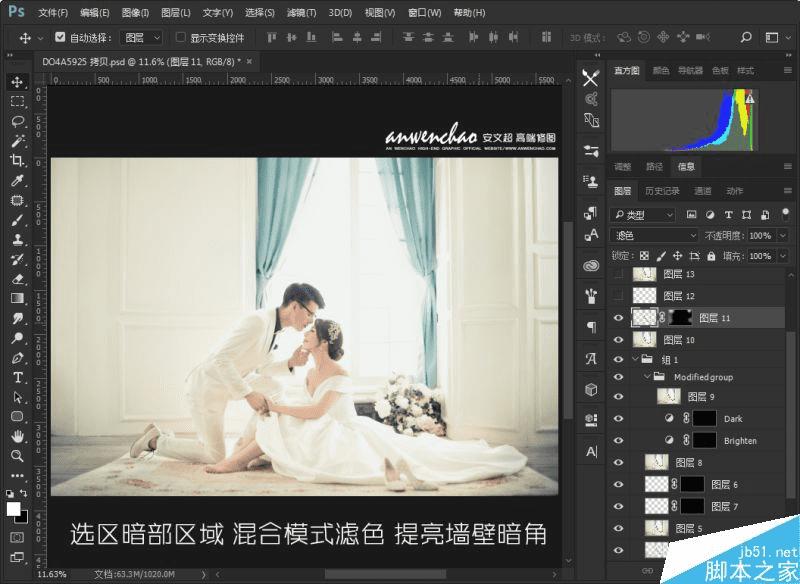
Task: Show 图层 13 via its visibility box
Action: tap(618, 274)
